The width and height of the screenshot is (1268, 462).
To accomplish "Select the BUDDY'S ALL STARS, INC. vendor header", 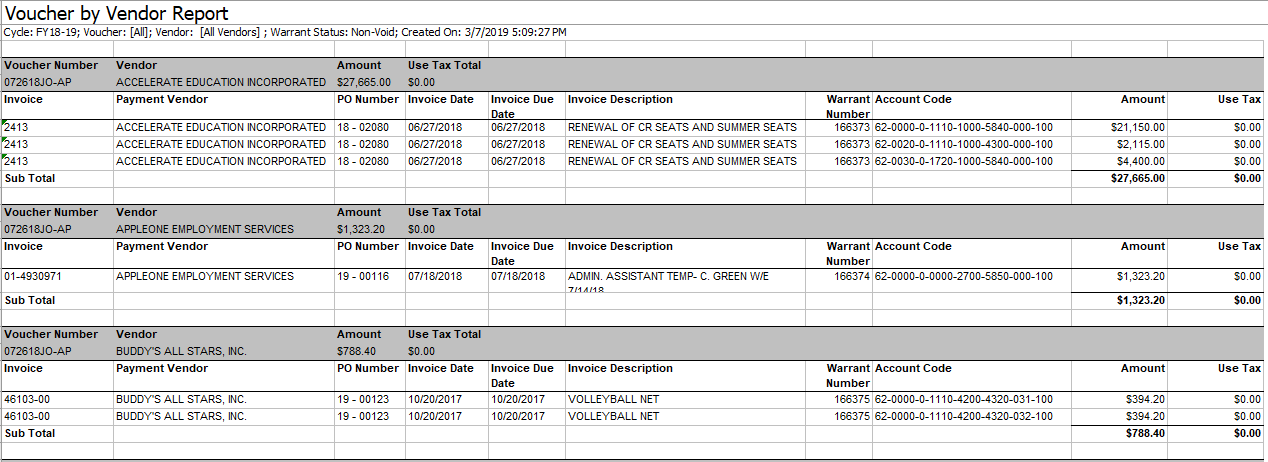I will point(181,351).
